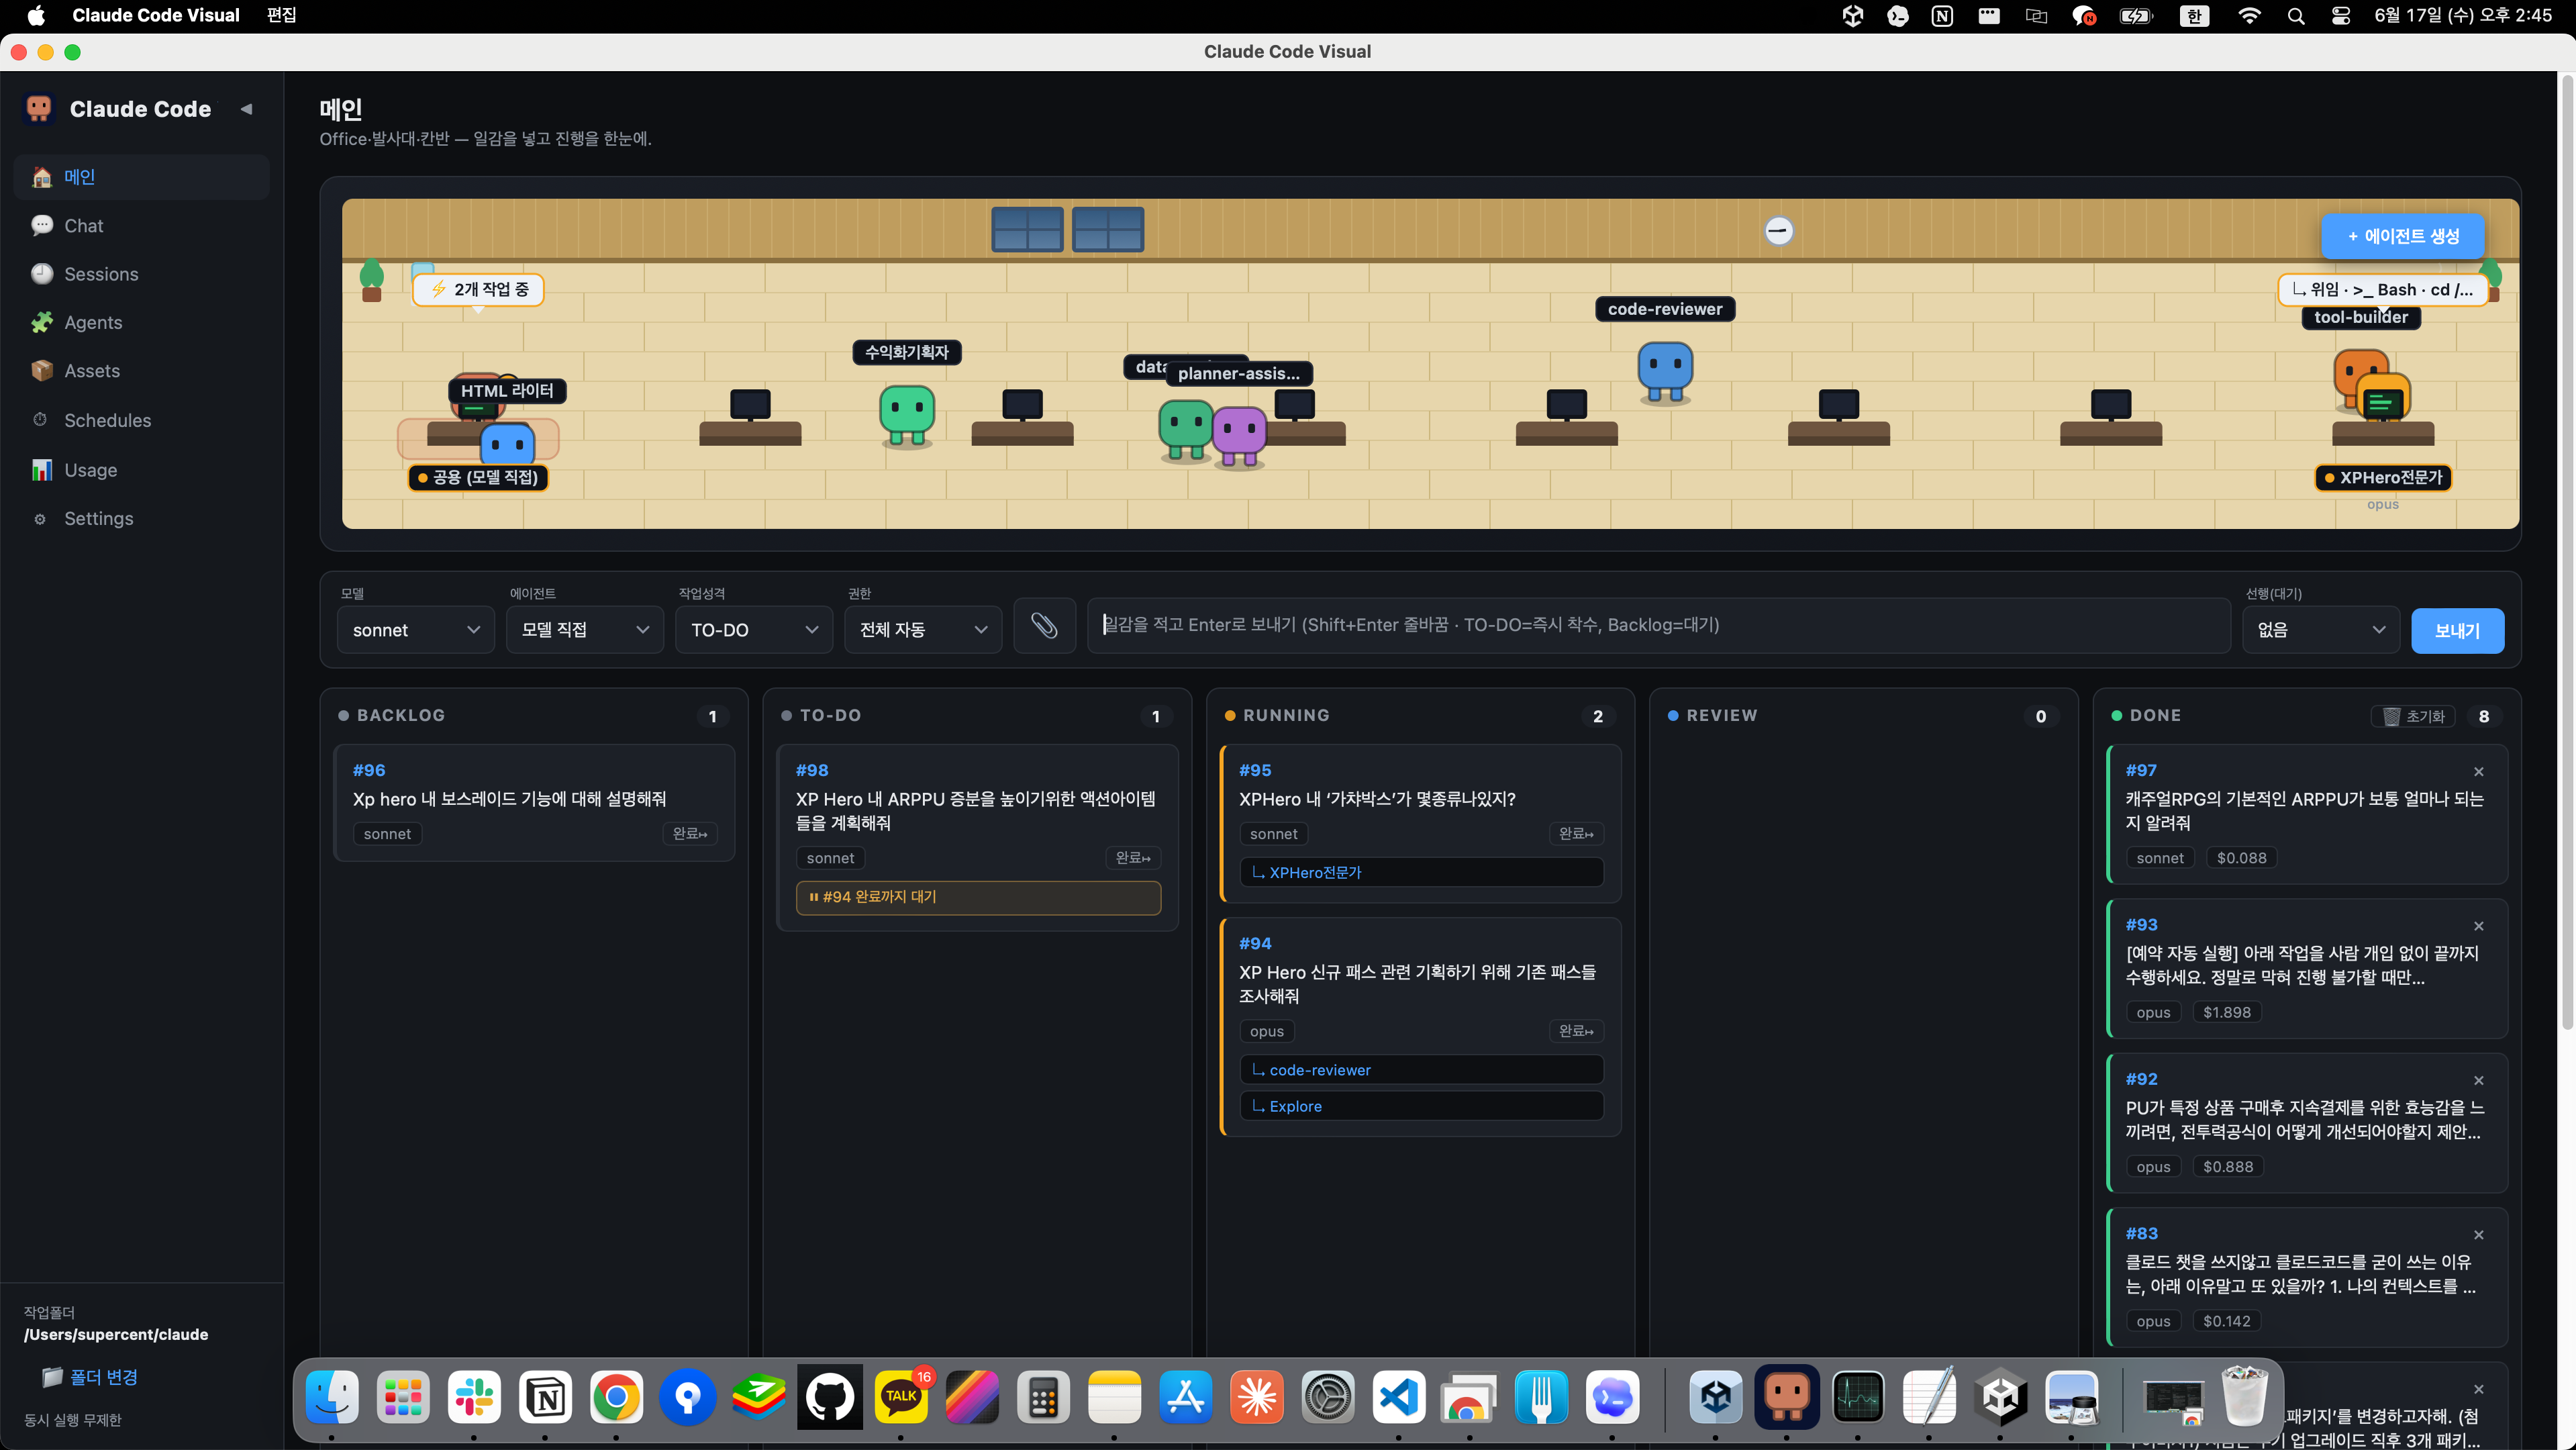
Task: Expand the 모델 직접 agent dropdown
Action: point(585,630)
